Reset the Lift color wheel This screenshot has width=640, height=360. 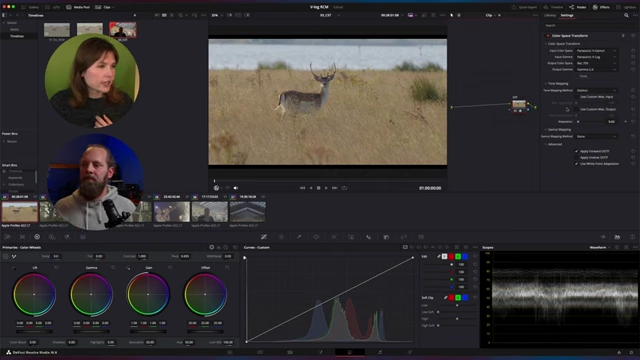56,268
